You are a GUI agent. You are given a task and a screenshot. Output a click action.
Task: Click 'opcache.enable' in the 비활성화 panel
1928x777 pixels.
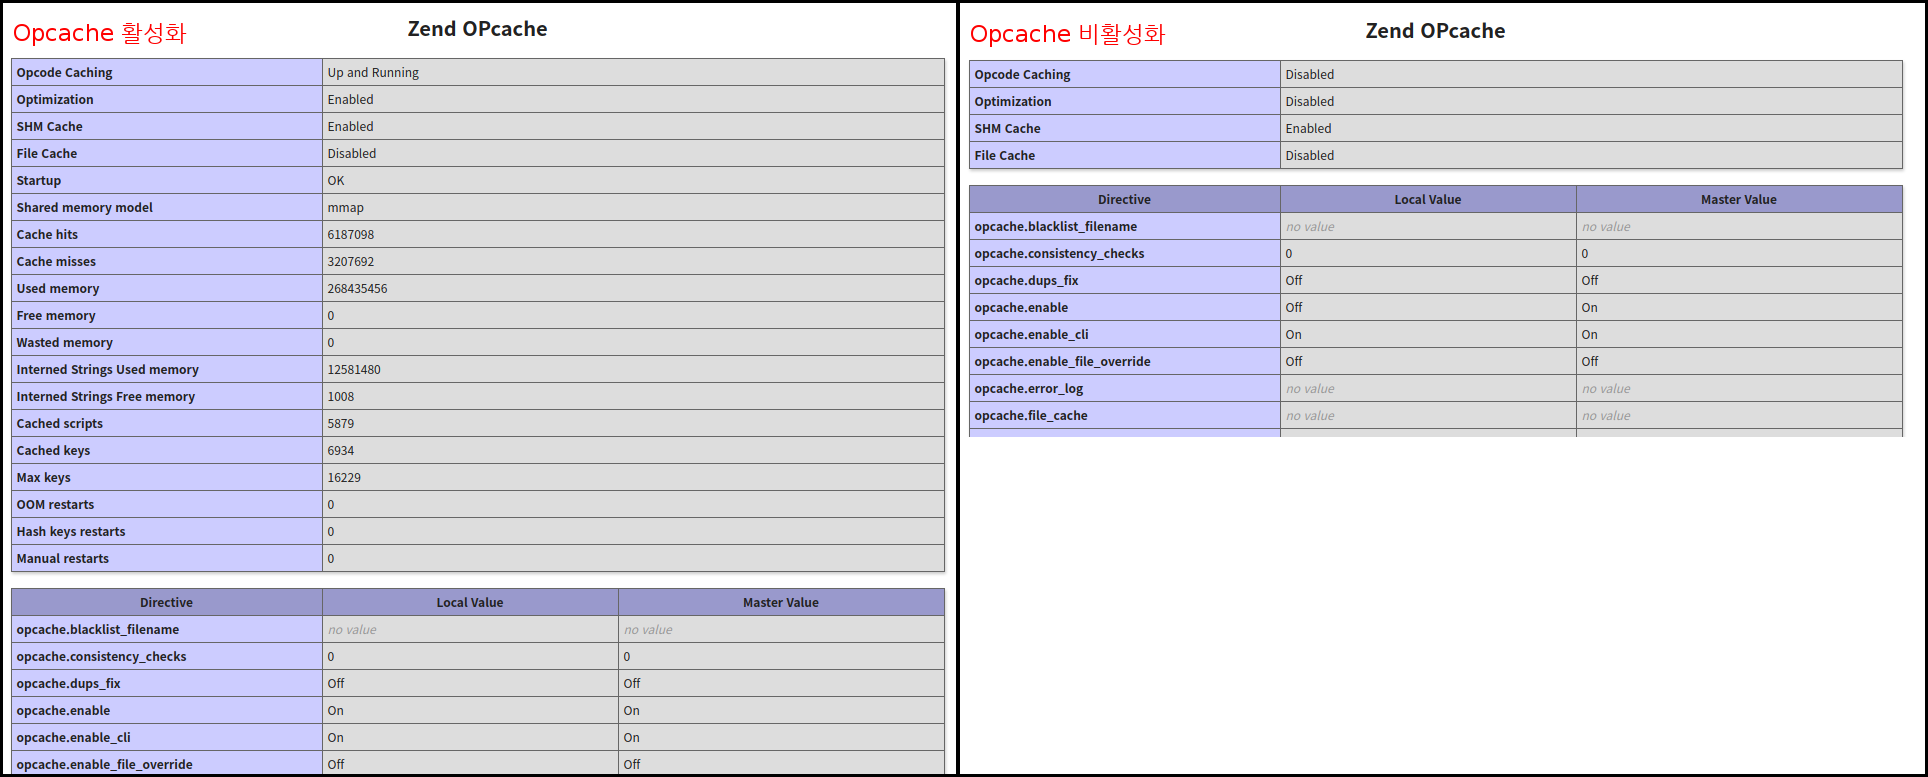(x=1021, y=307)
